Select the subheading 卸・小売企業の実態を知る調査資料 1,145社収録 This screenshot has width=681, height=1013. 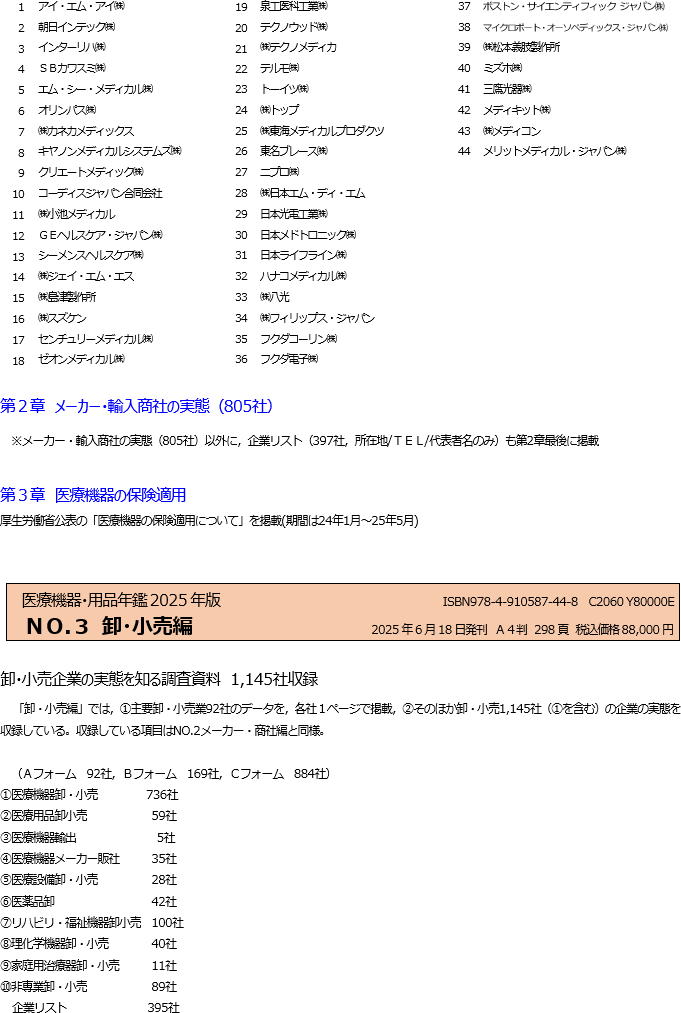tap(159, 679)
